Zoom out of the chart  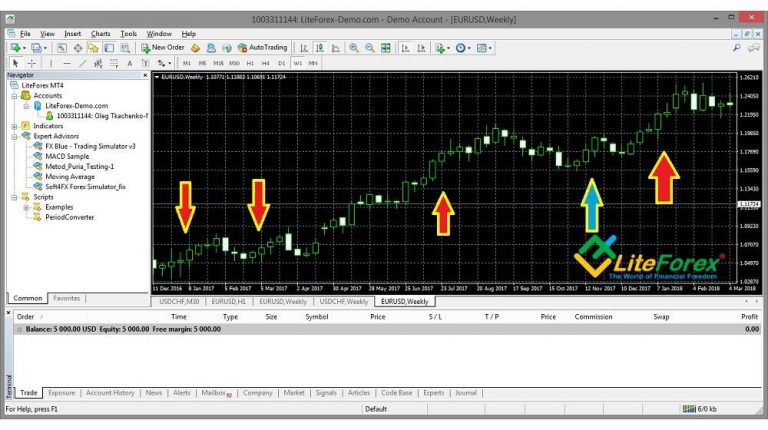(x=369, y=47)
